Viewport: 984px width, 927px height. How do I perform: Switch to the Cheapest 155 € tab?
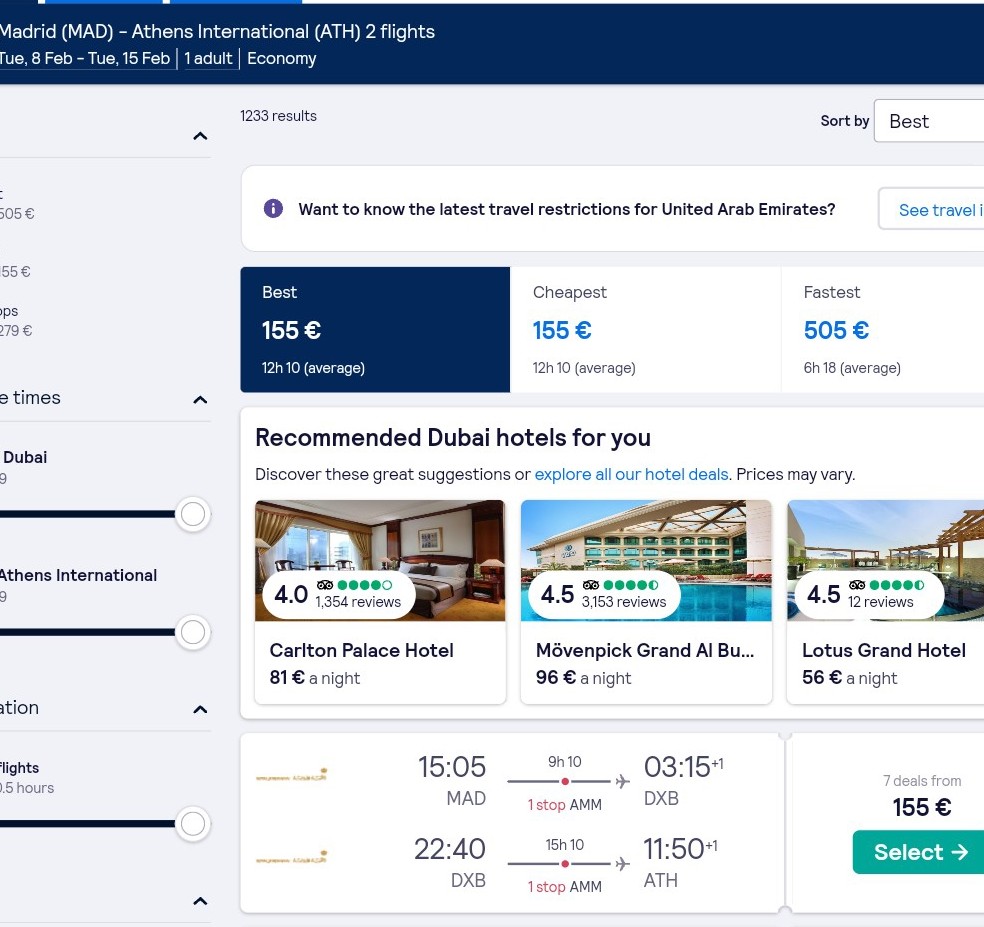646,330
